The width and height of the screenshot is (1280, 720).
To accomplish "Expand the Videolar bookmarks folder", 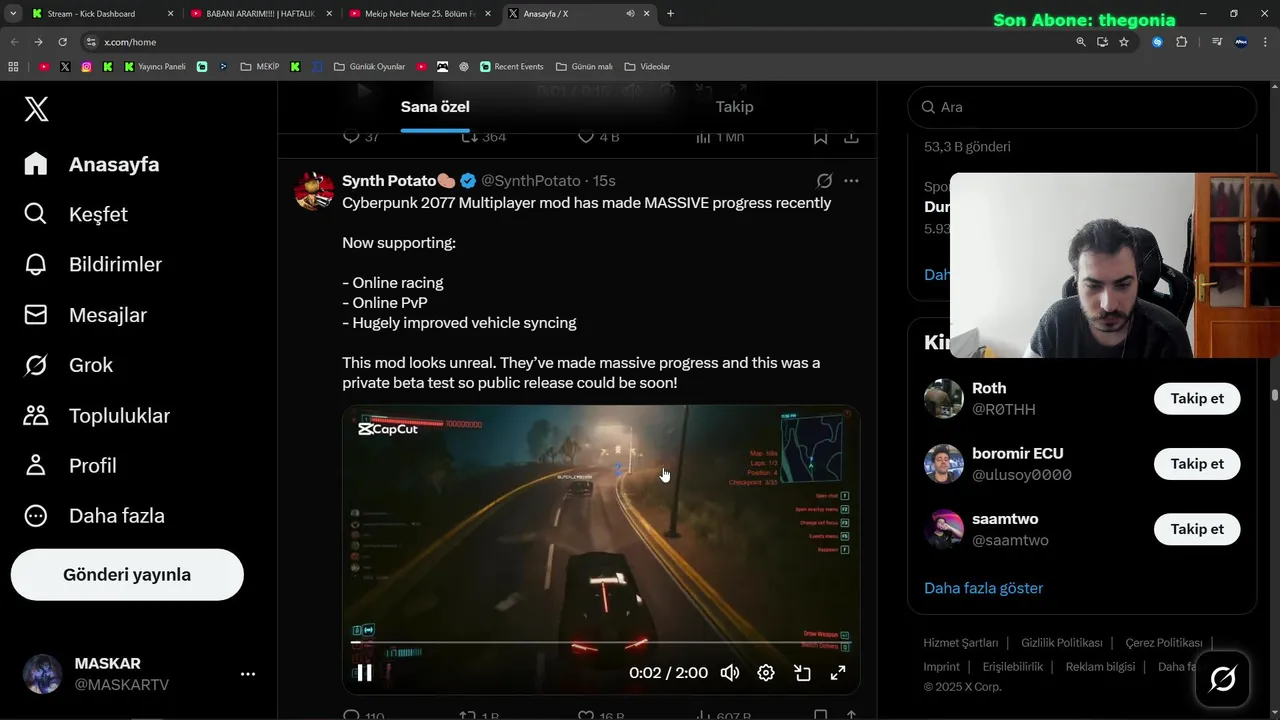I will click(x=647, y=67).
